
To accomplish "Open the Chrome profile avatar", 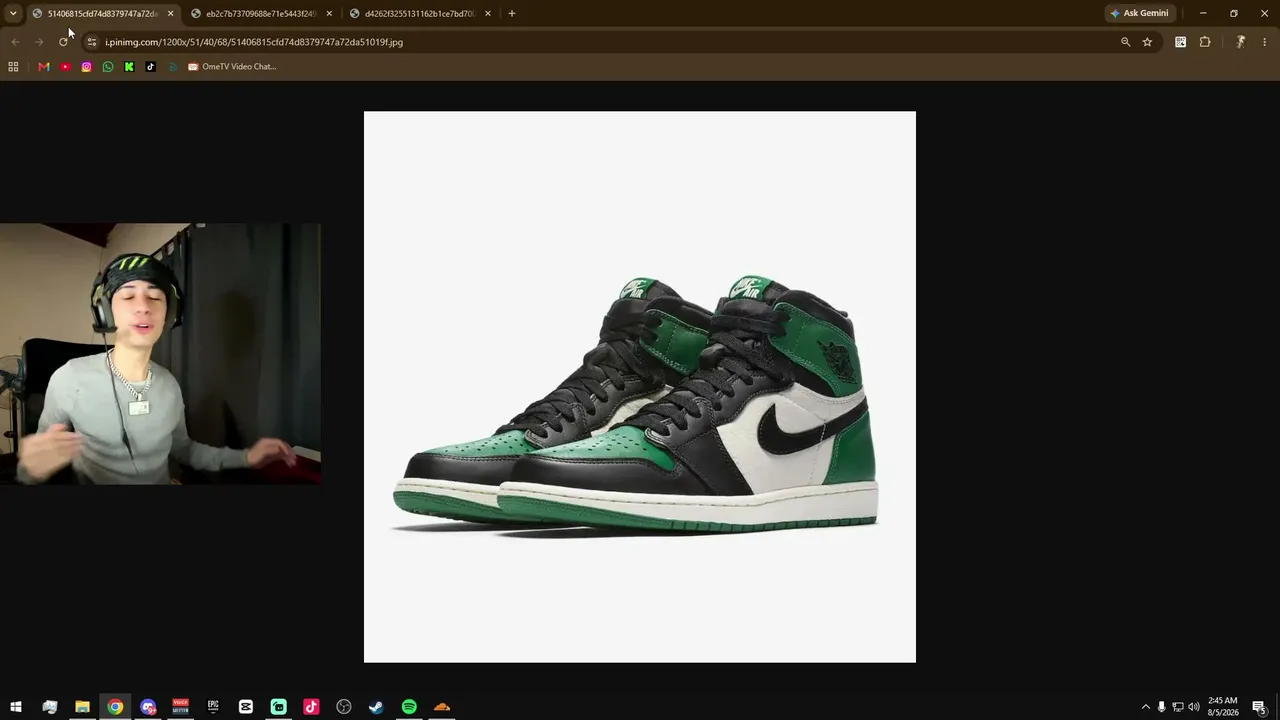I will tap(1240, 42).
